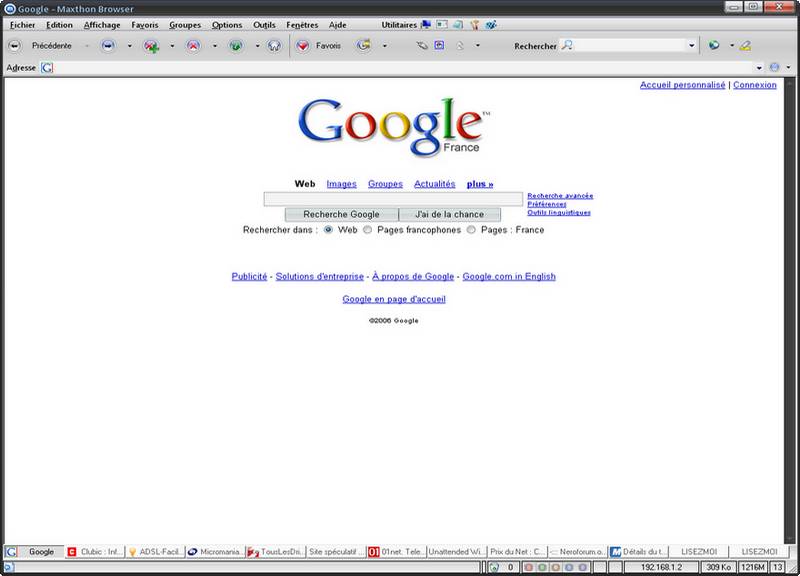Click the 309 Ko status bar entry
This screenshot has width=800, height=576.
click(x=718, y=567)
